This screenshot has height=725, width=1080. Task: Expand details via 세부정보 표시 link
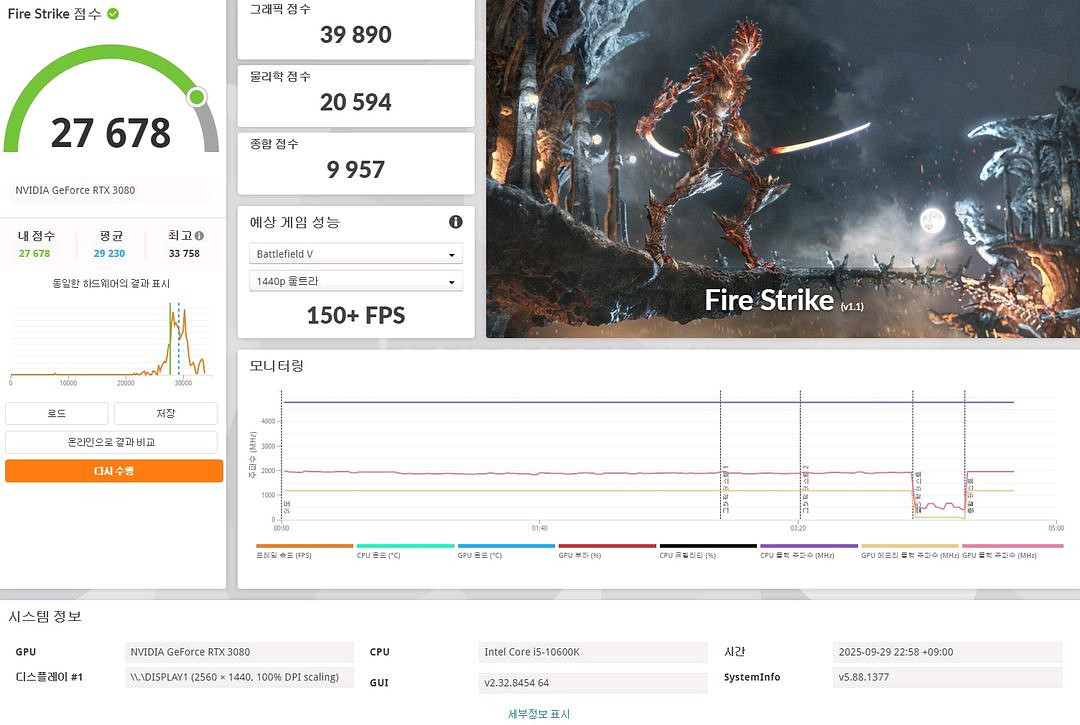pyautogui.click(x=539, y=714)
